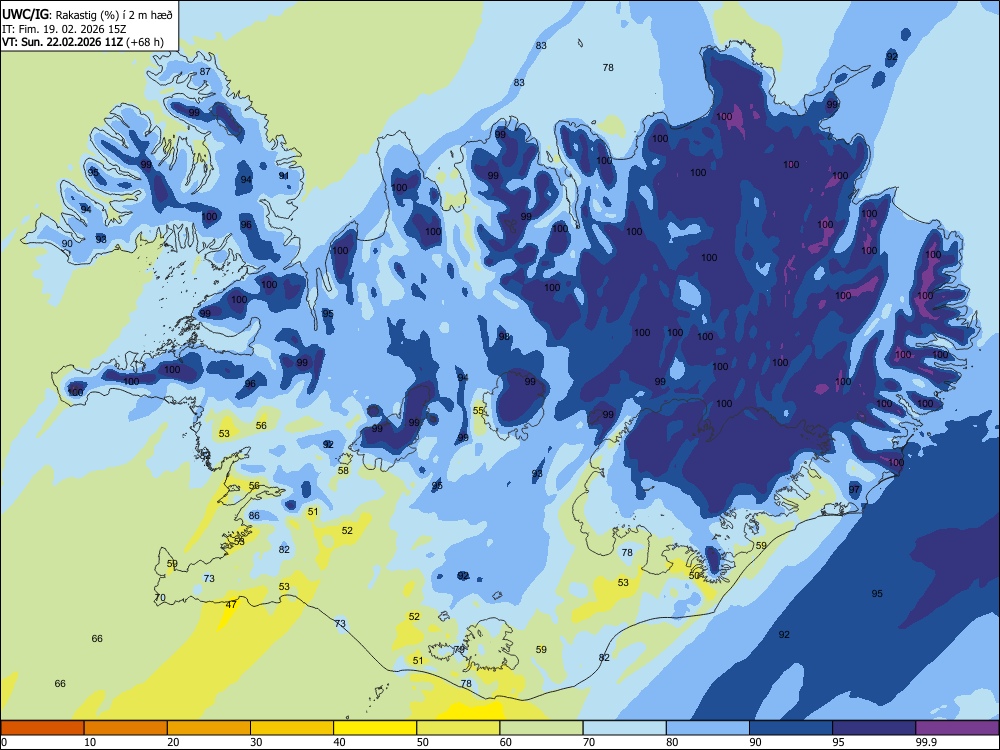The width and height of the screenshot is (1000, 750).
Task: Click the legend scale label '99.9'
Action: 925,742
